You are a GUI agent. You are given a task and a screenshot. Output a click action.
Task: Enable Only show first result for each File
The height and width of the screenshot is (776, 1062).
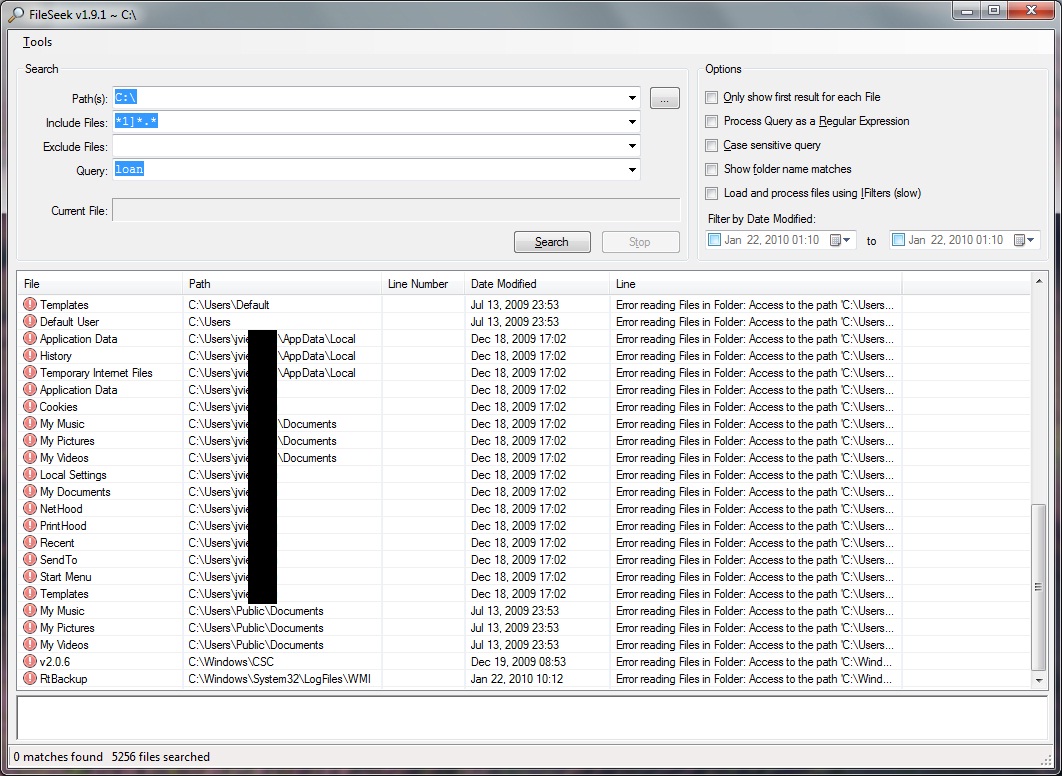pyautogui.click(x=712, y=97)
